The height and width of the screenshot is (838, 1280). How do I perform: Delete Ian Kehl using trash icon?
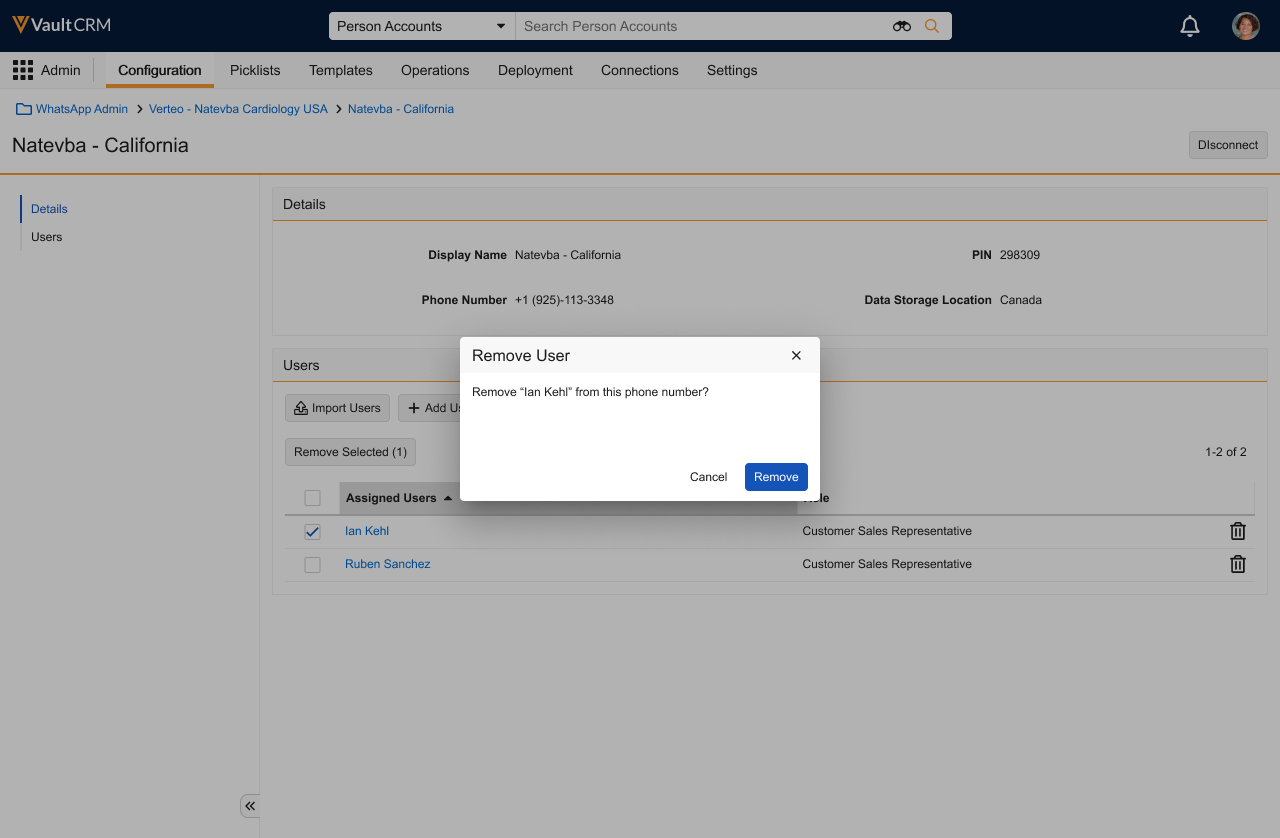click(x=1237, y=531)
